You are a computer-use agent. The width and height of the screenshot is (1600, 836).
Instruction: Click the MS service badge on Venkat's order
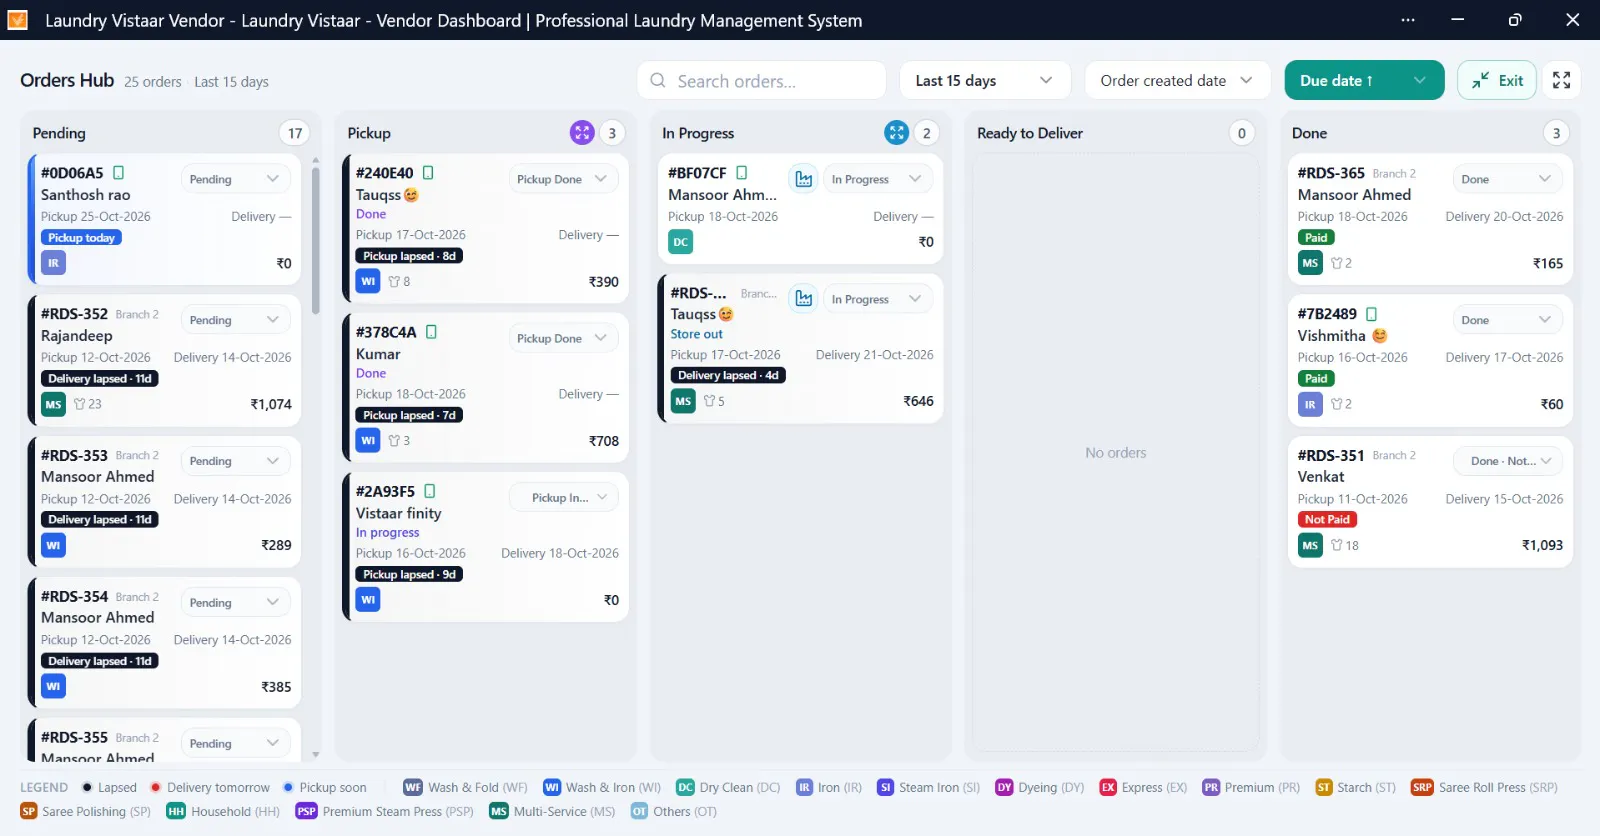pos(1310,545)
